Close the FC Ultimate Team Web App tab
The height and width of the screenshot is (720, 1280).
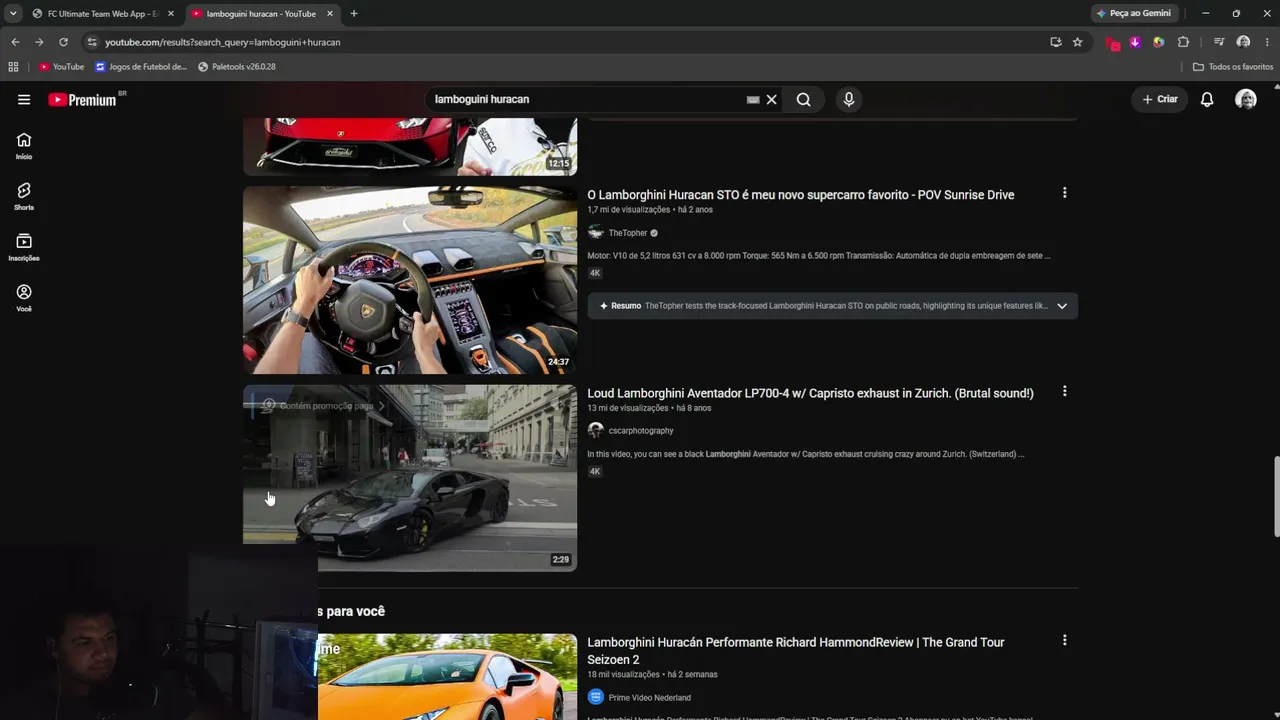tap(171, 14)
